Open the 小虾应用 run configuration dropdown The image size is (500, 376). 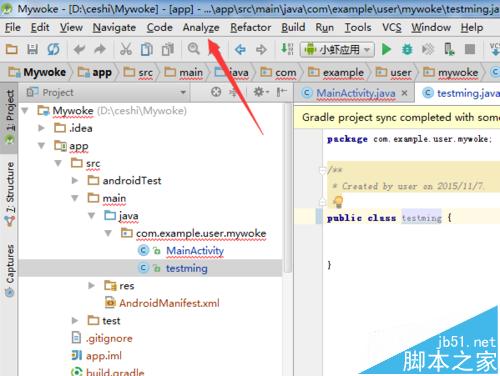click(337, 50)
